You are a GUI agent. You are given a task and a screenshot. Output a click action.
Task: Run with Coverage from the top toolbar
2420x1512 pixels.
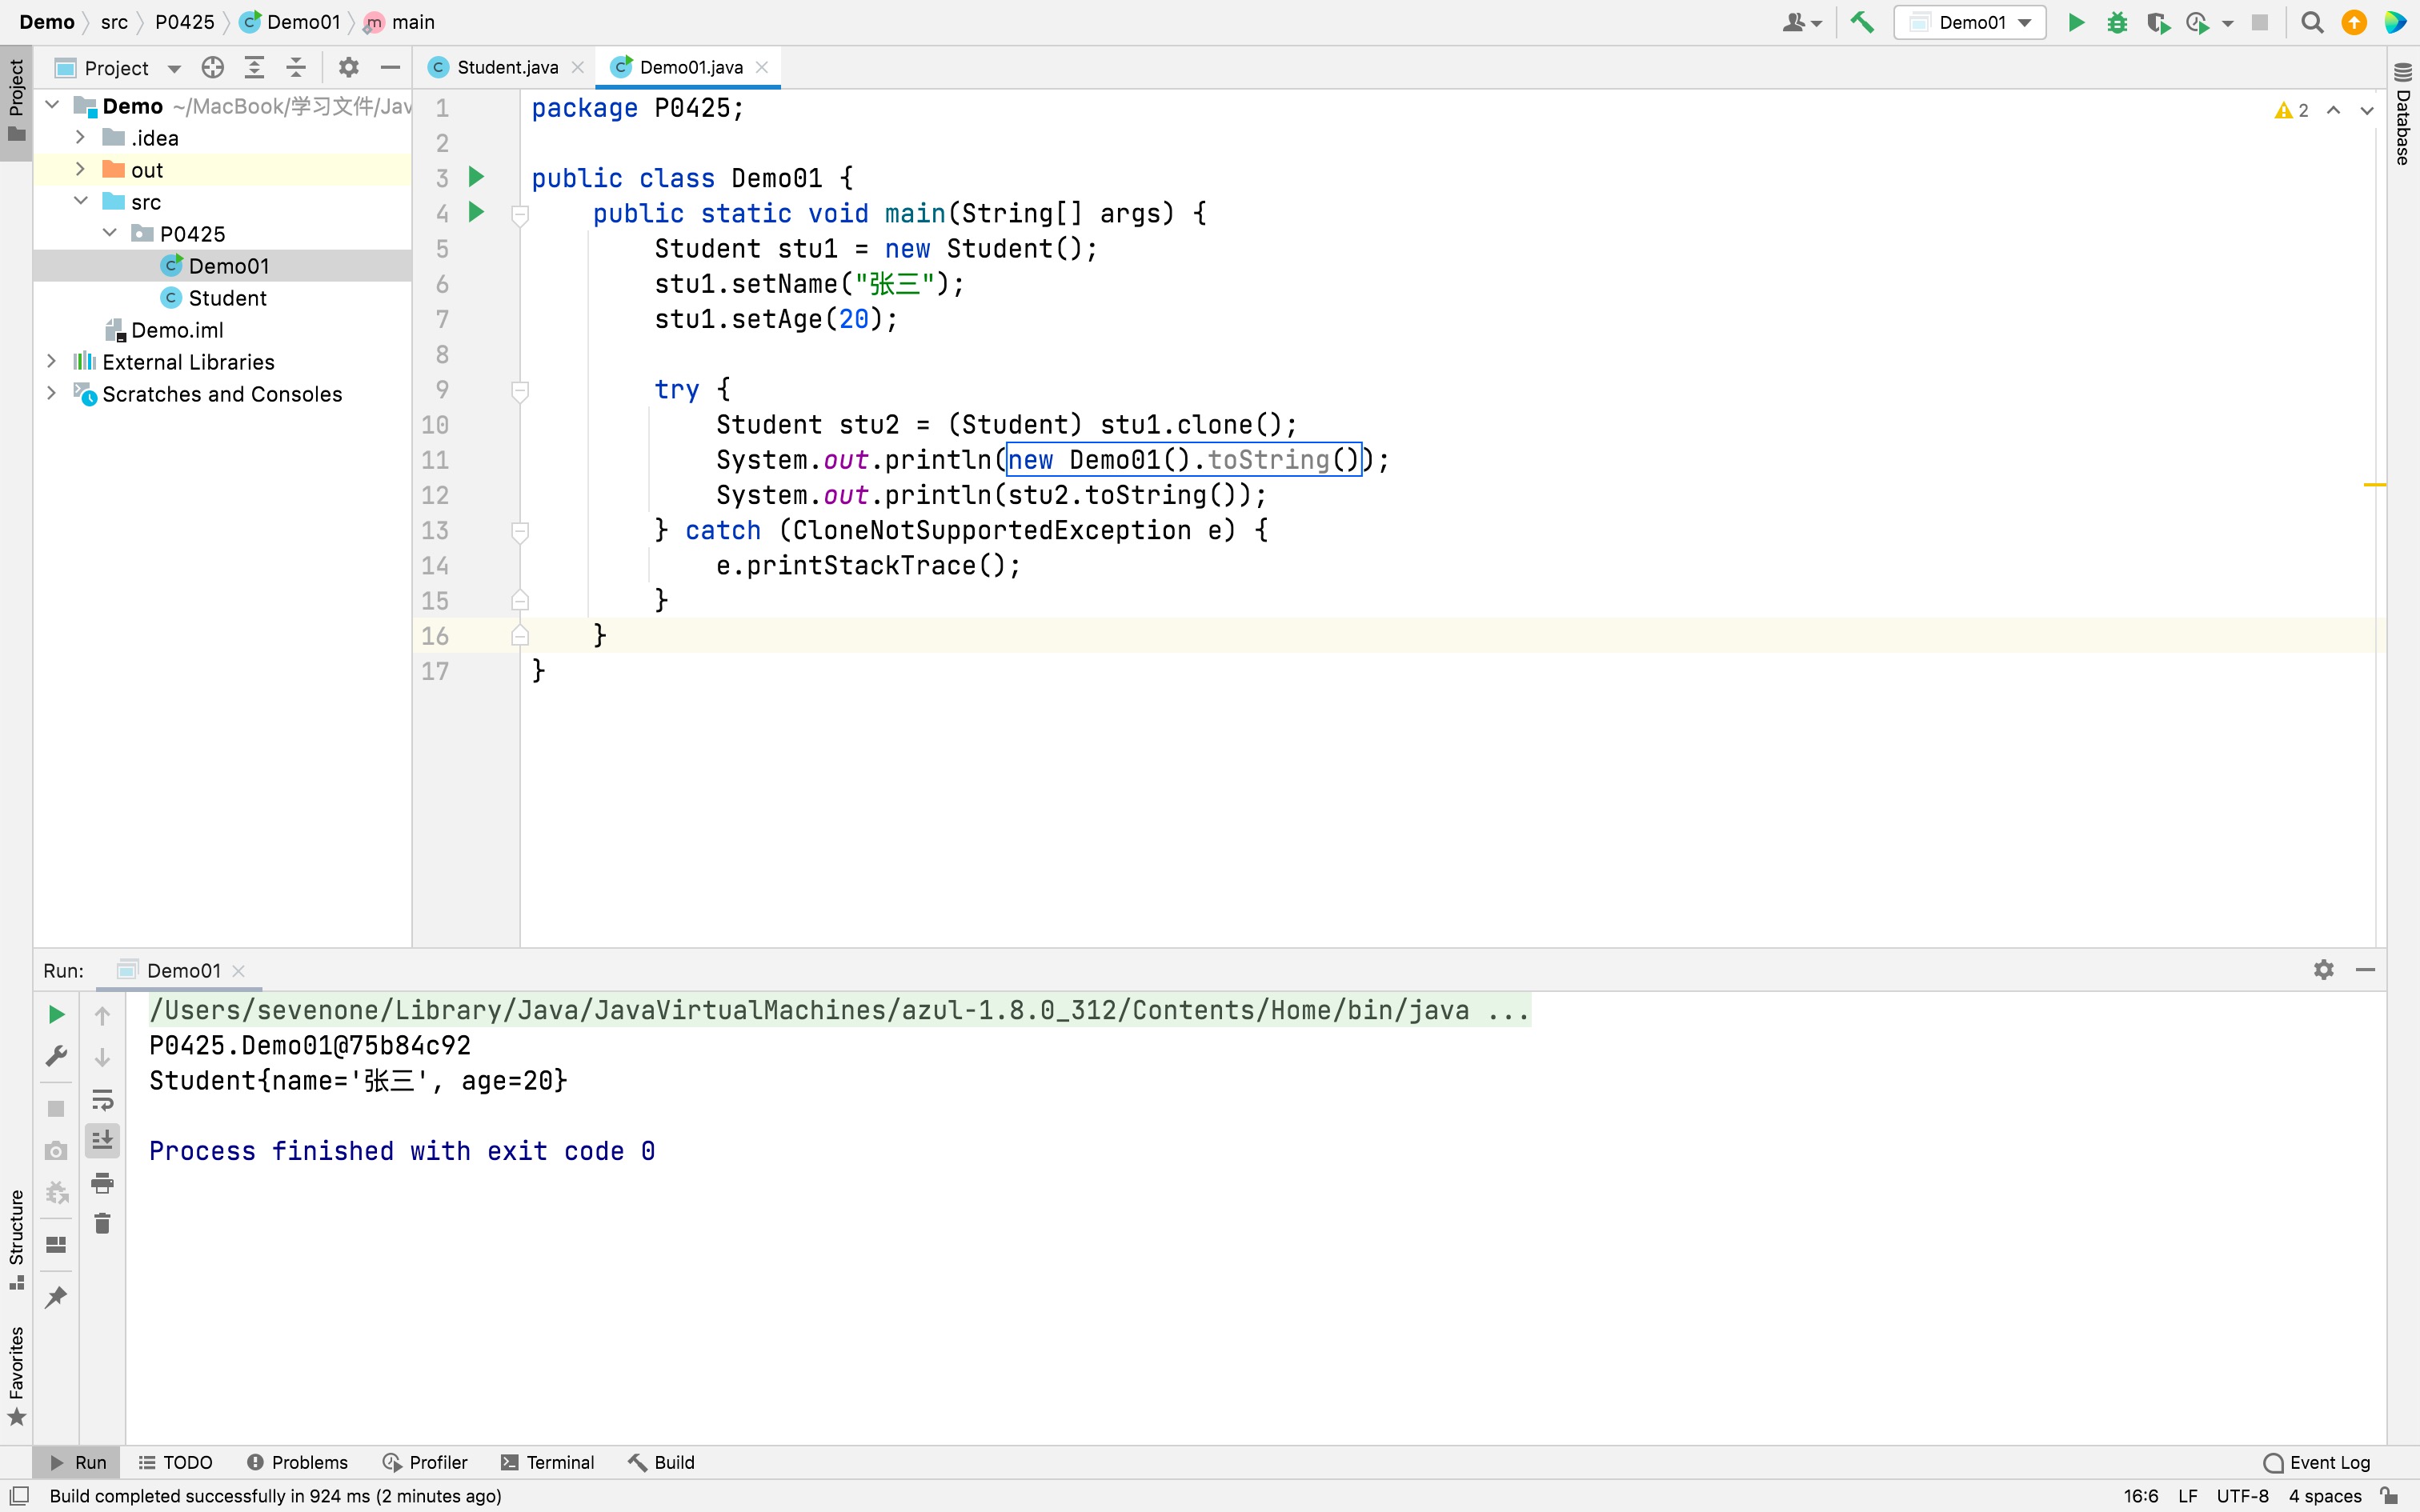pos(2157,22)
